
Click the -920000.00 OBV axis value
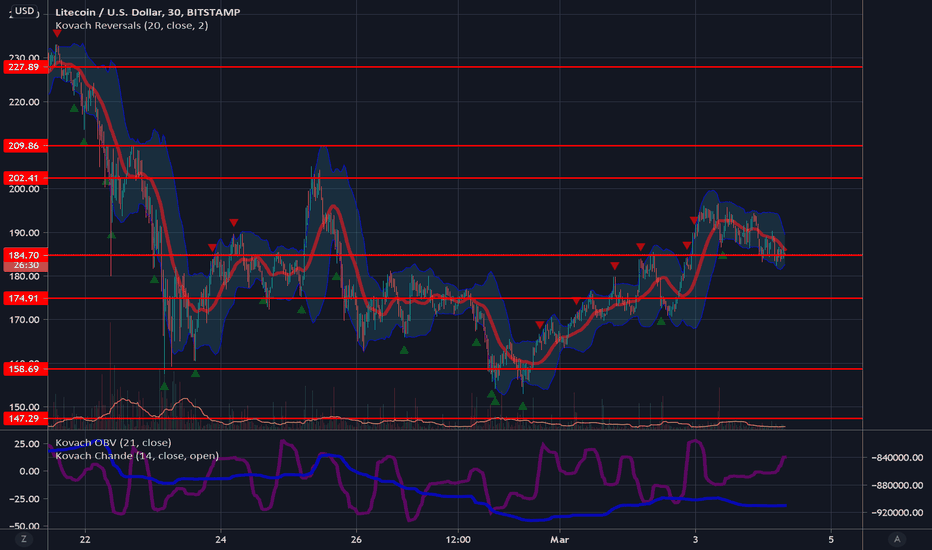897,513
